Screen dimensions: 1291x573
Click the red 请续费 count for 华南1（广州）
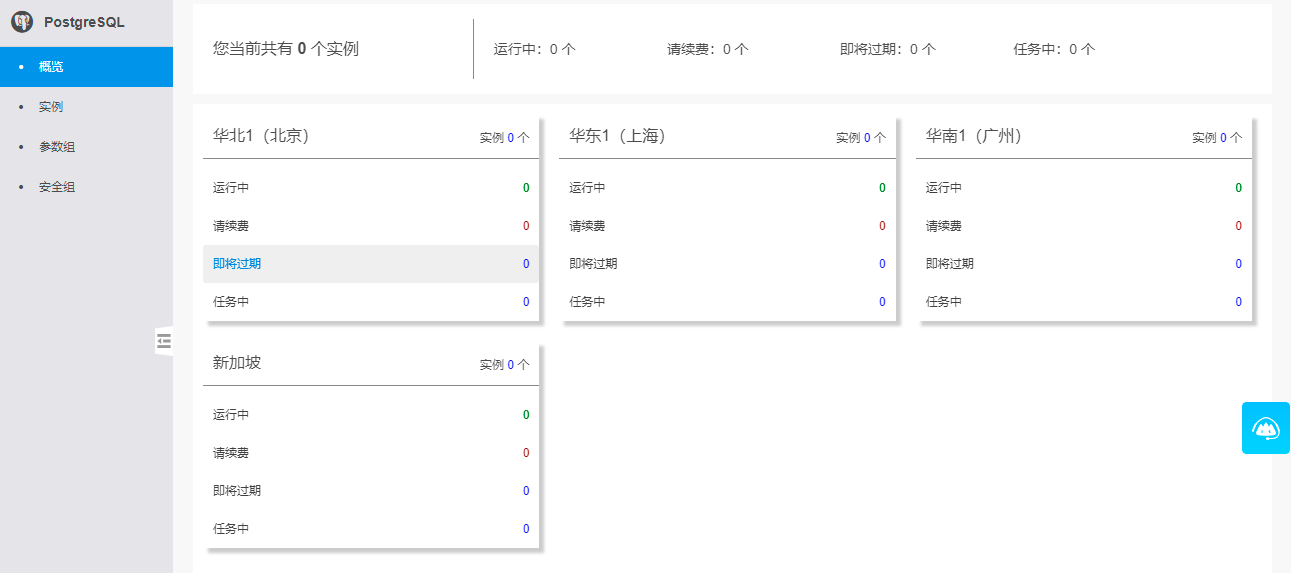pyautogui.click(x=1238, y=226)
